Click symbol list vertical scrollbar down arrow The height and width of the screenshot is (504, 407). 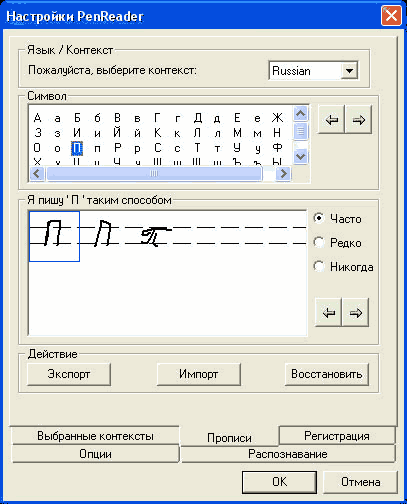(x=301, y=156)
